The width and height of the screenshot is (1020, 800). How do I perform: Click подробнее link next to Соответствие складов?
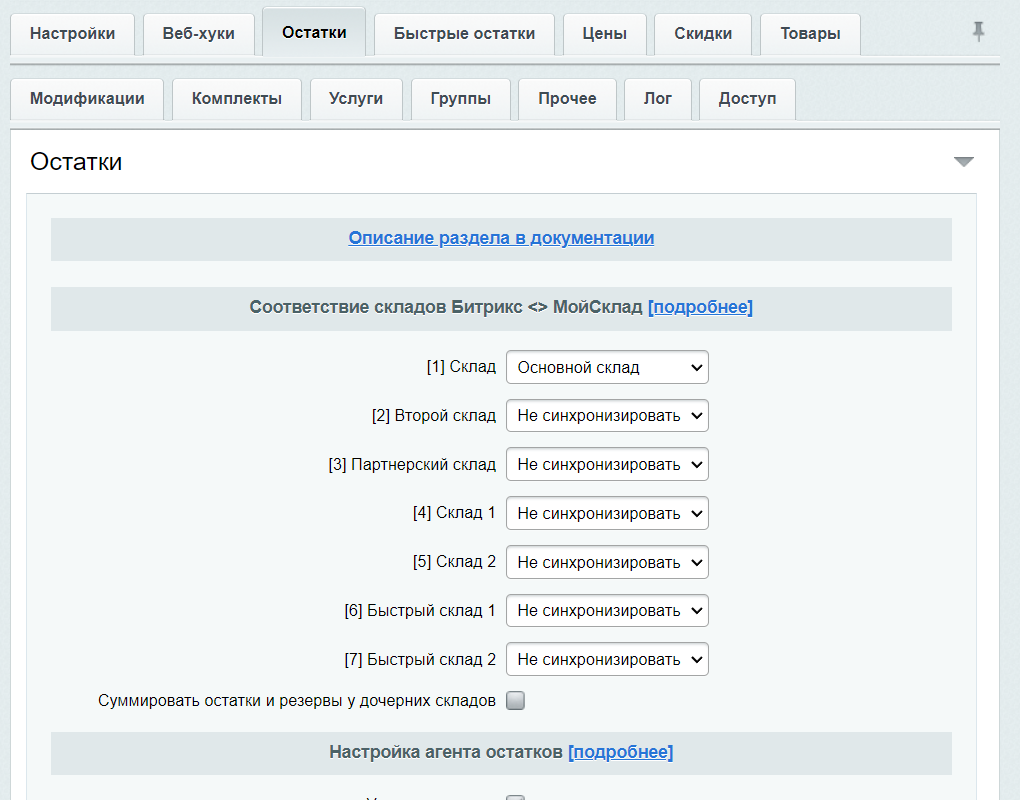click(700, 307)
